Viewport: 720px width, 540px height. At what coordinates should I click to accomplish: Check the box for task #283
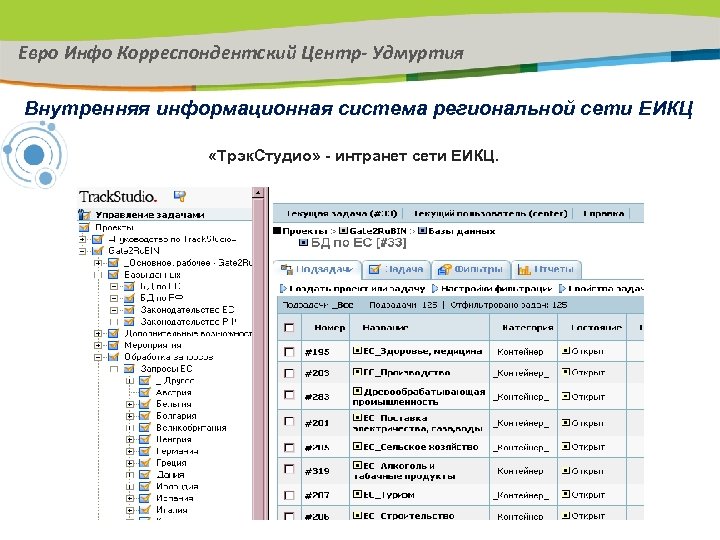click(x=289, y=395)
